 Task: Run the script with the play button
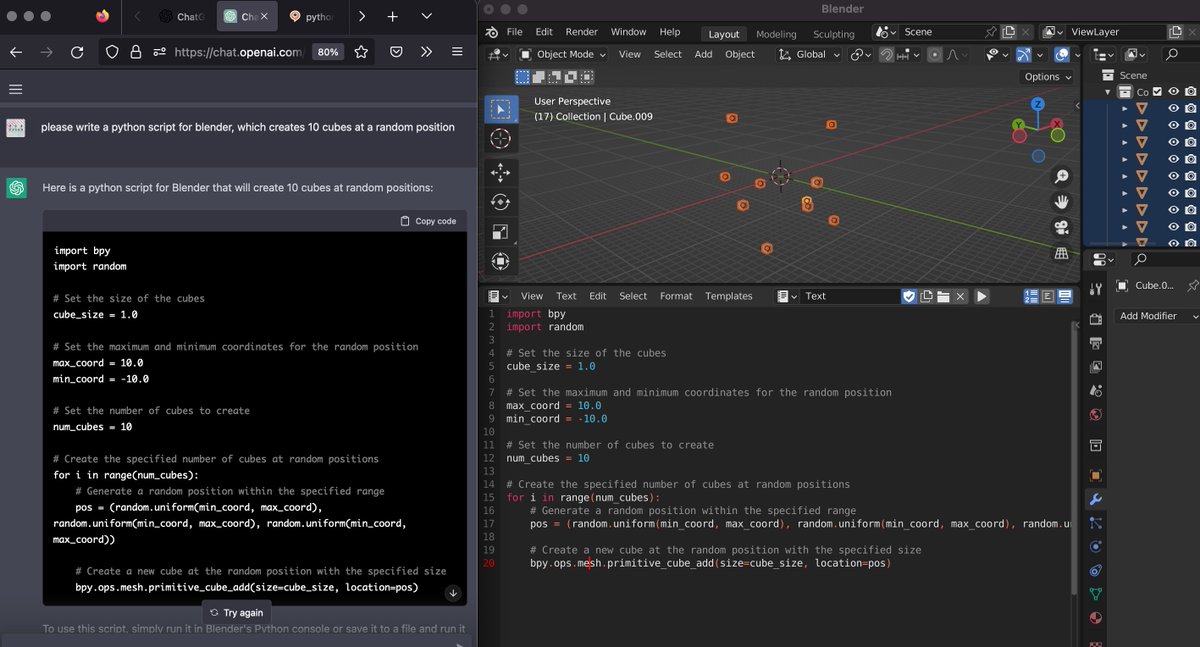tap(982, 296)
